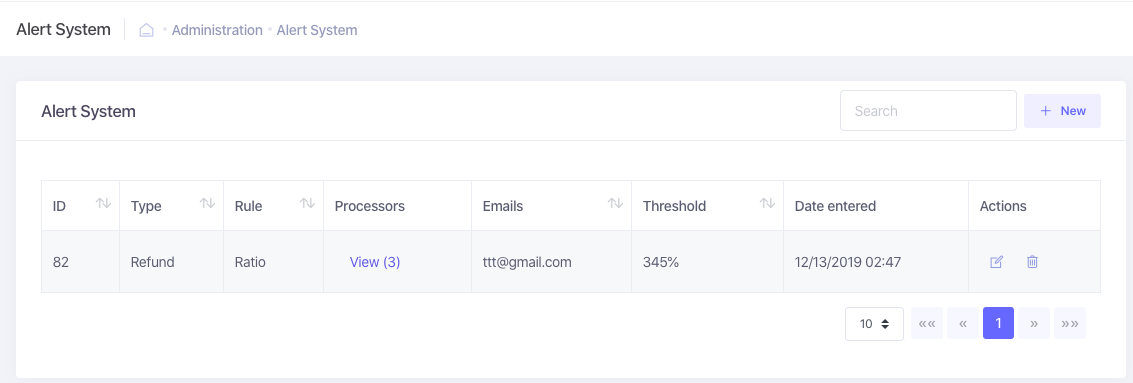
Task: Go to the previous page with « button
Action: (963, 324)
